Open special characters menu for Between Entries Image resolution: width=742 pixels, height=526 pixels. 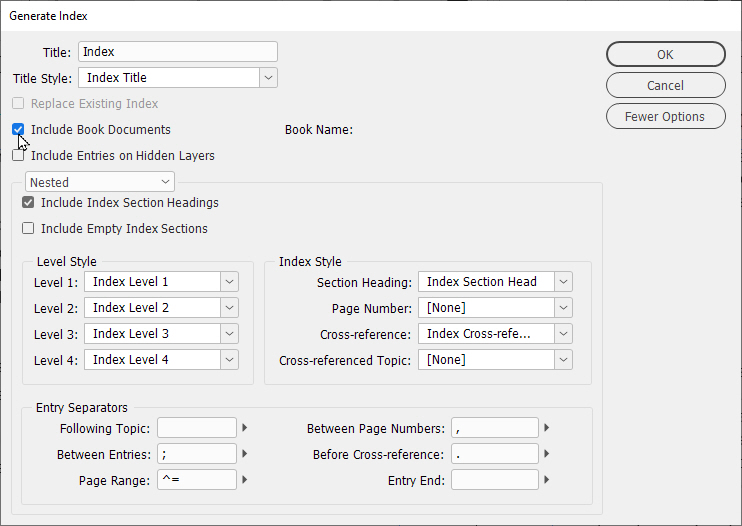point(245,454)
